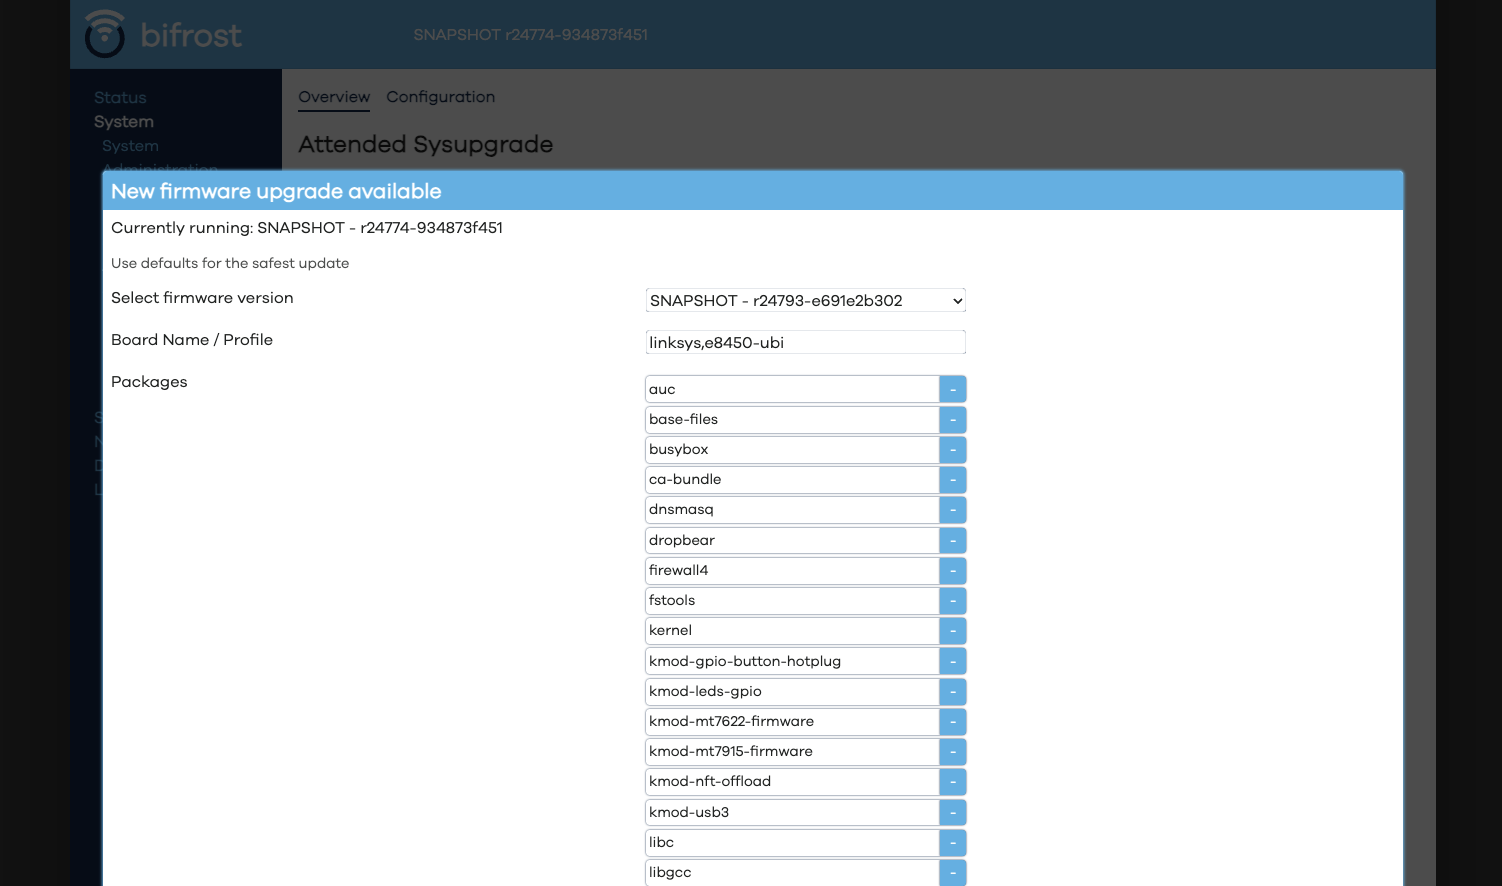Remove the ca-bundle package
This screenshot has height=886, width=1502.
click(952, 479)
